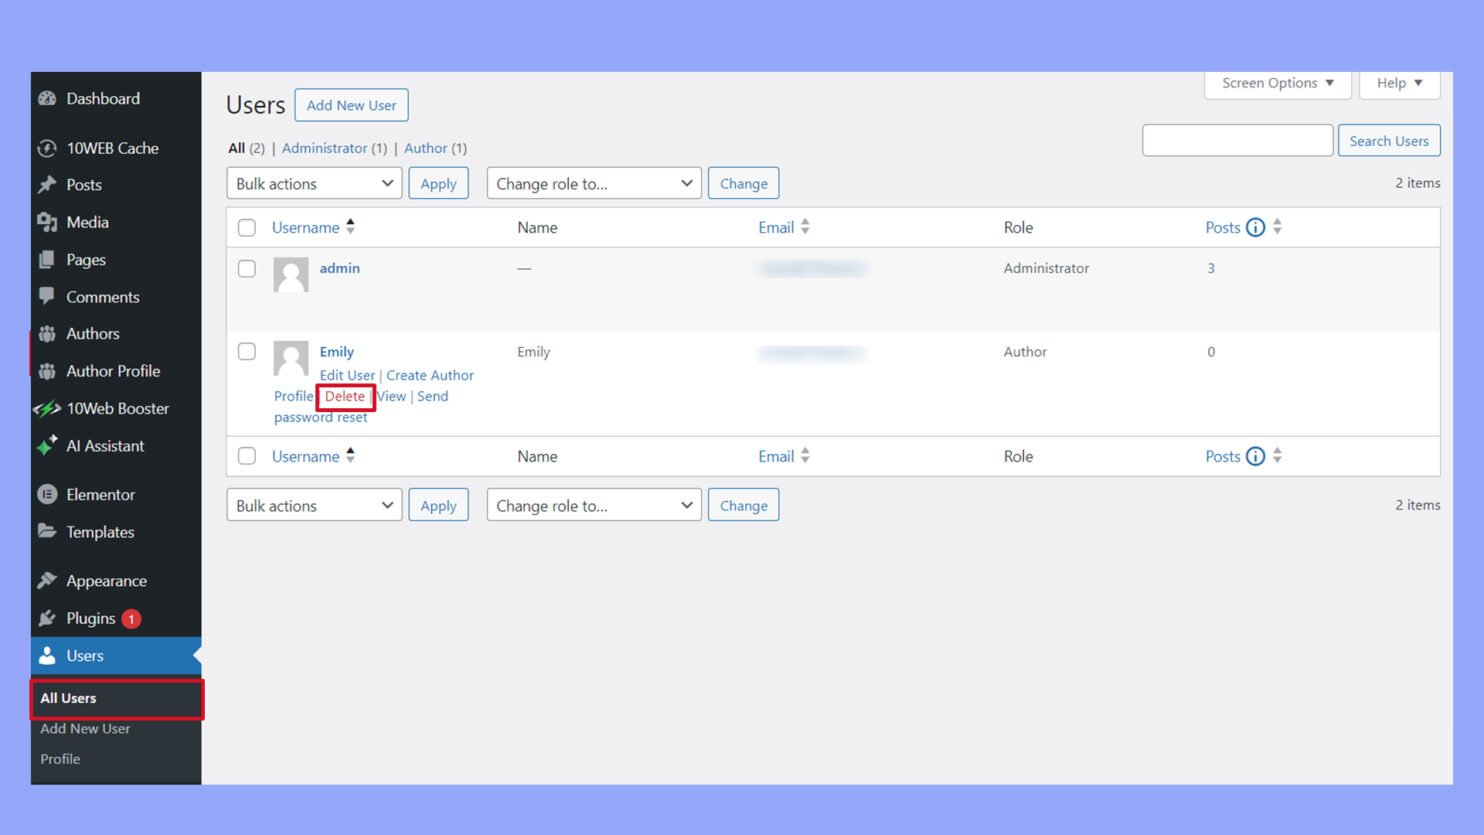Open the Screen Options panel
1484x835 pixels.
(1276, 83)
